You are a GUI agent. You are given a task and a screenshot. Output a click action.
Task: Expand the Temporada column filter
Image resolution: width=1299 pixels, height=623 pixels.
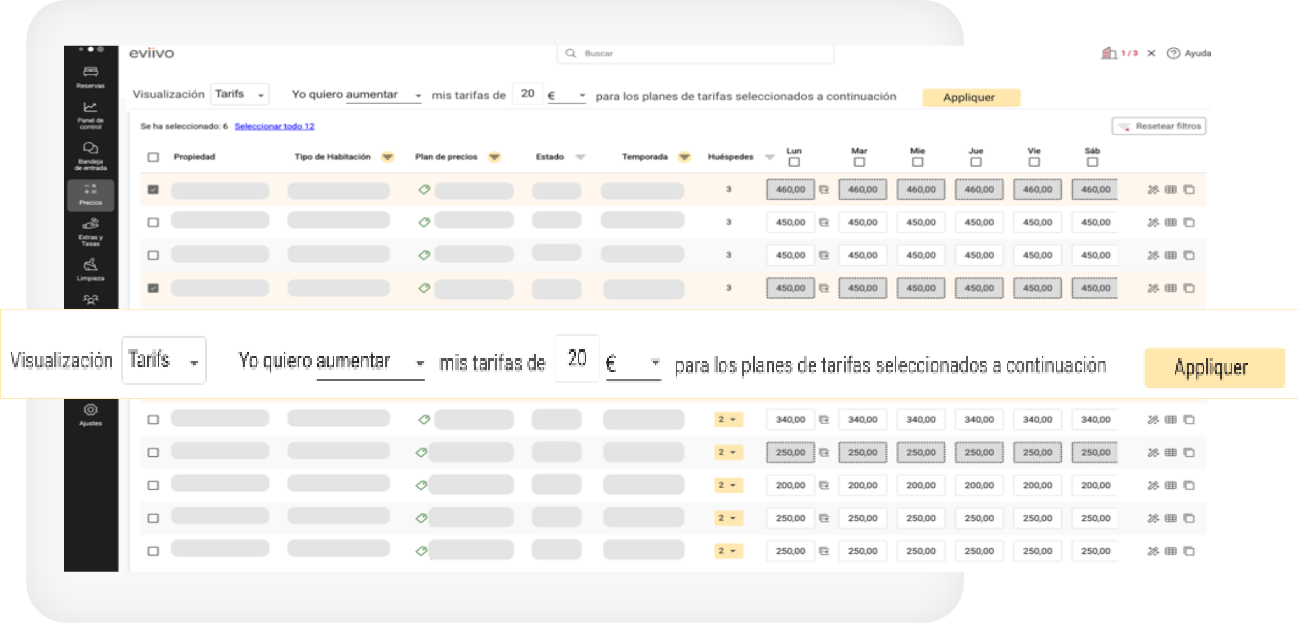(684, 157)
